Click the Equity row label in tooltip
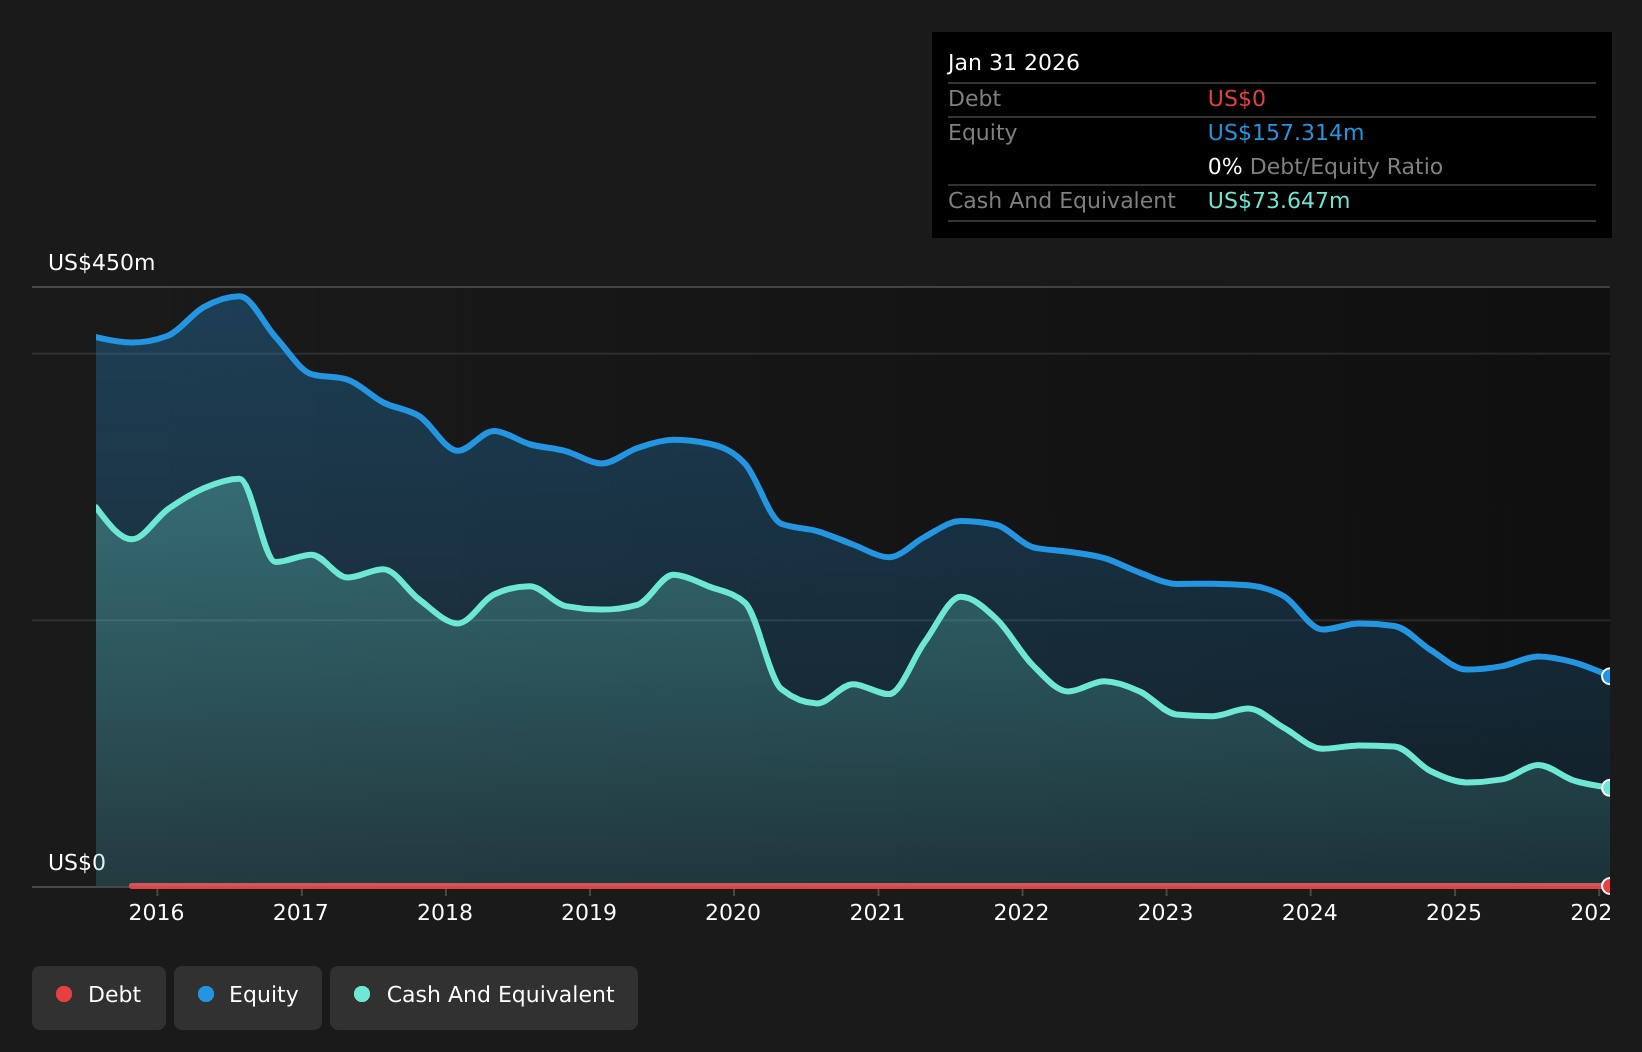 tap(982, 133)
